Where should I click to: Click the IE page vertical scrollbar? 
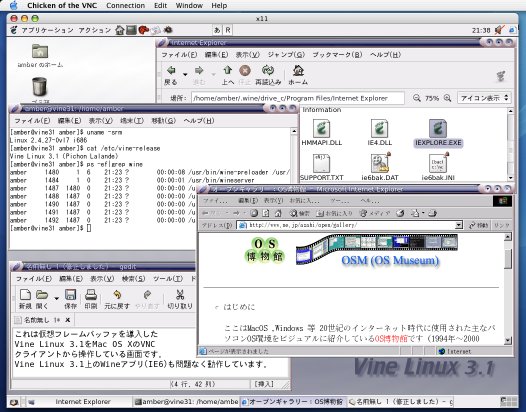pos(508,289)
